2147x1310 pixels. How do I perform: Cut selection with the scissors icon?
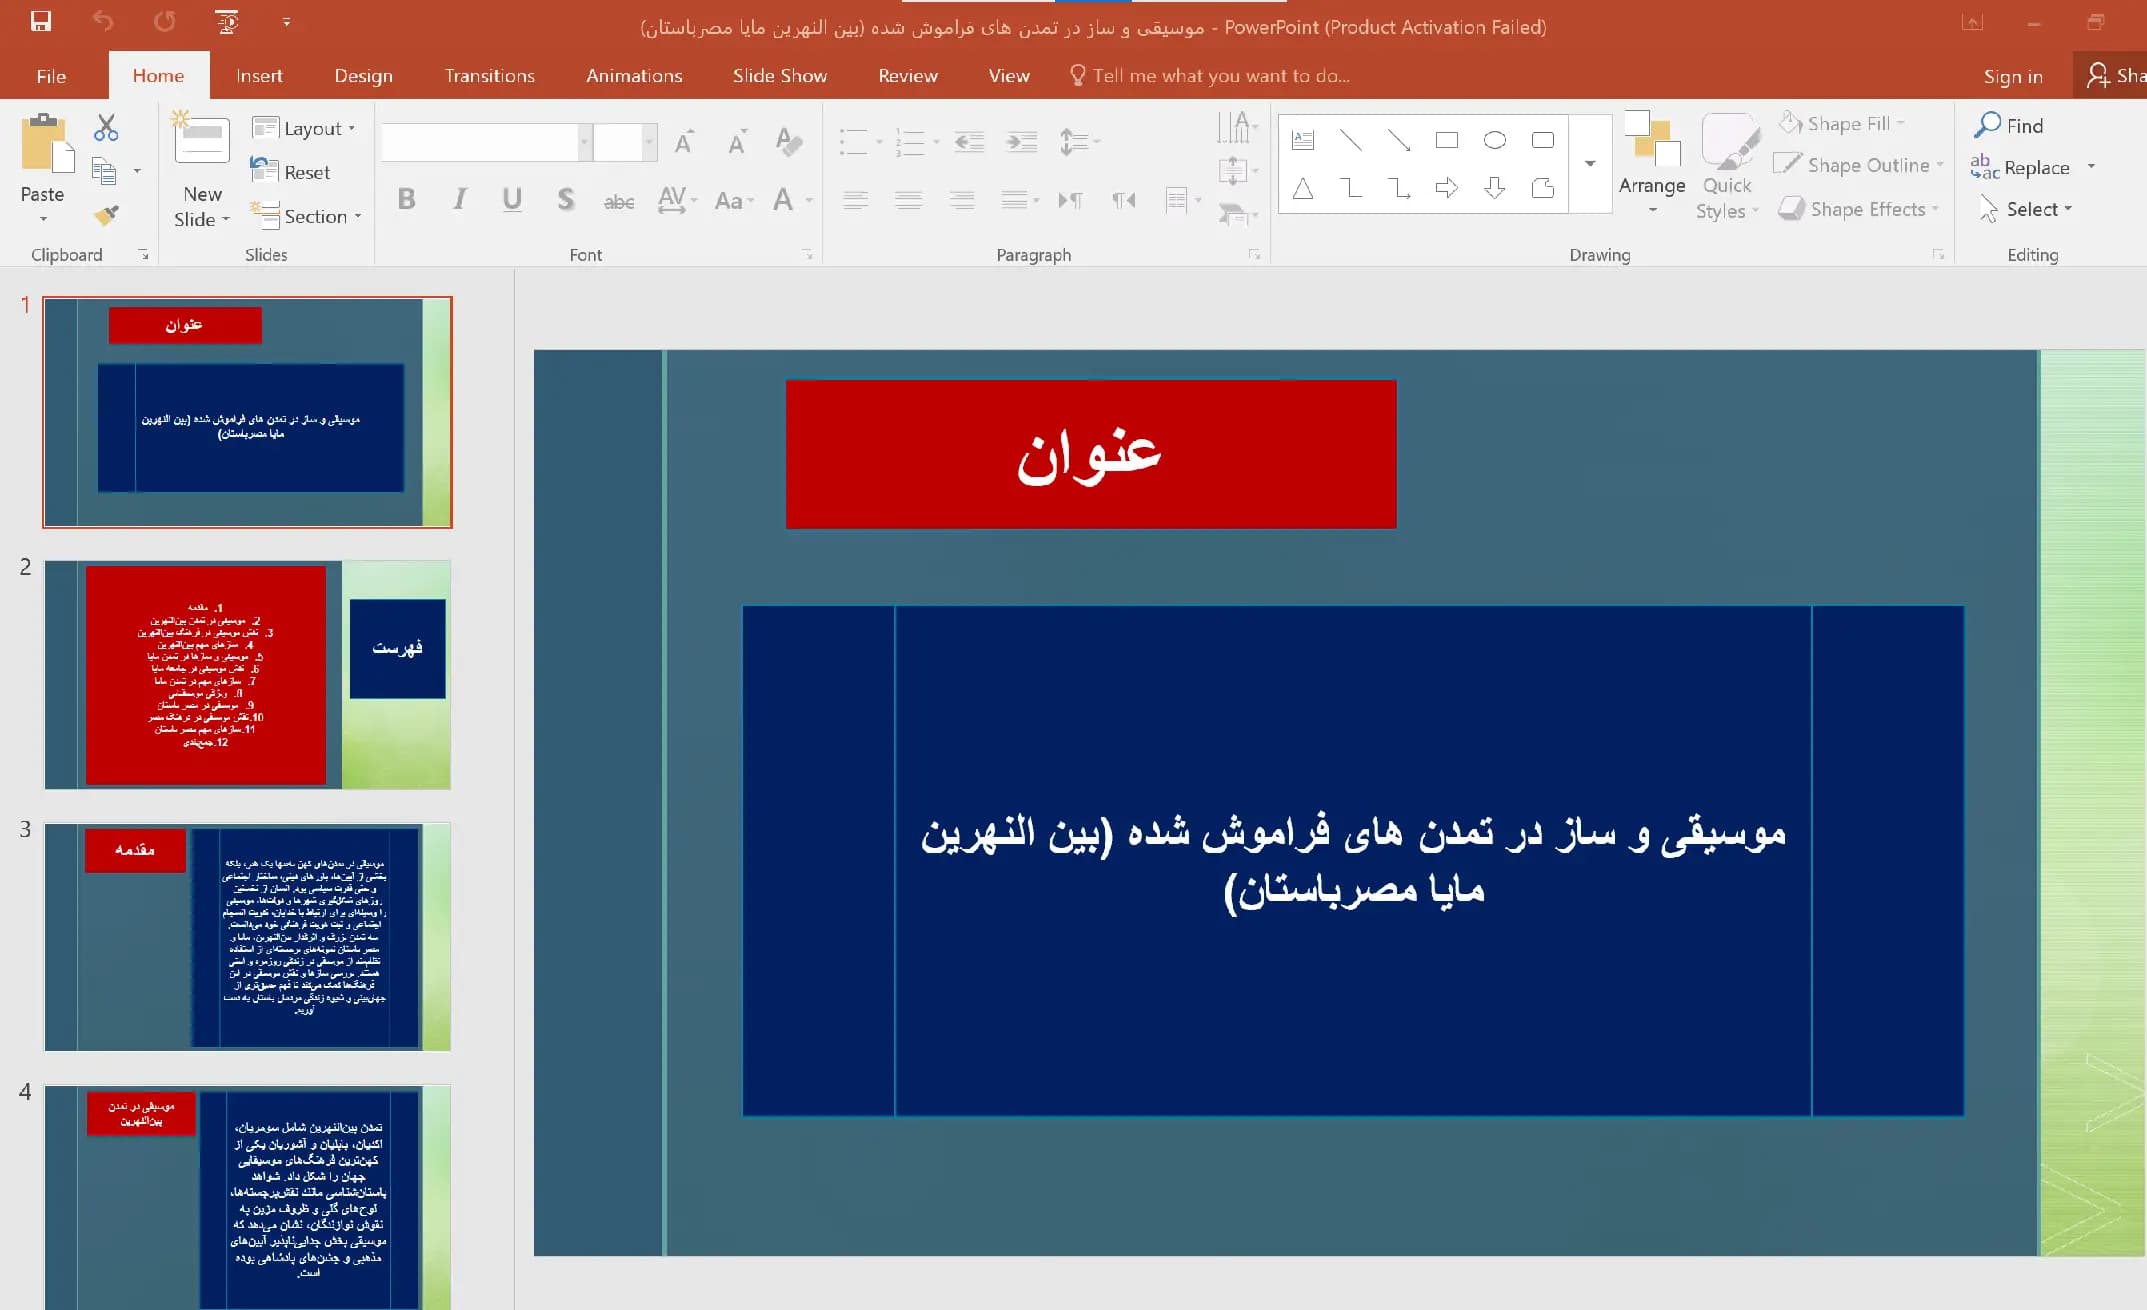coord(106,127)
